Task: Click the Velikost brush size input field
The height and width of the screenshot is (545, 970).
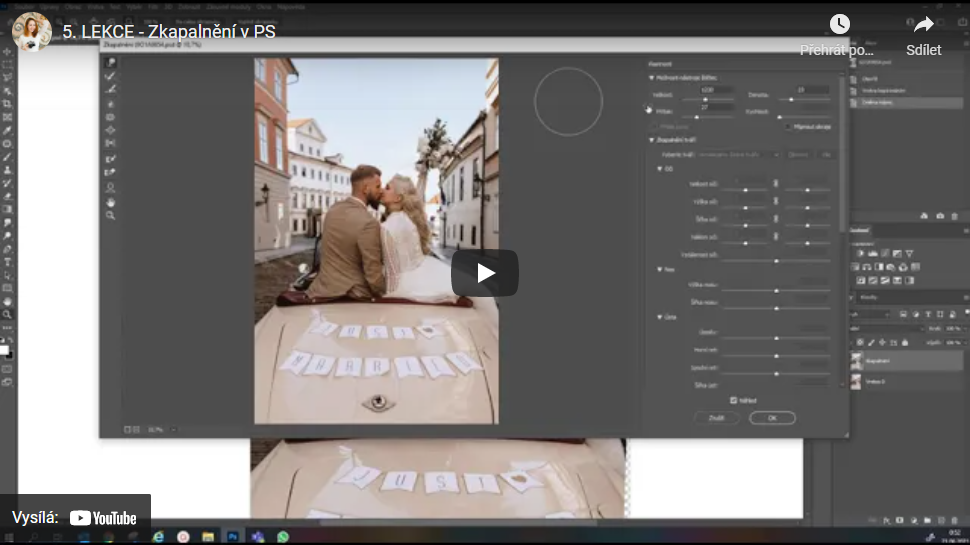Action: 716,90
